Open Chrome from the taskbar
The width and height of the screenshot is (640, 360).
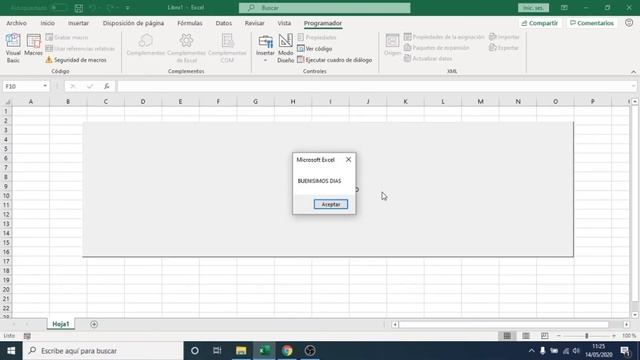tap(287, 351)
